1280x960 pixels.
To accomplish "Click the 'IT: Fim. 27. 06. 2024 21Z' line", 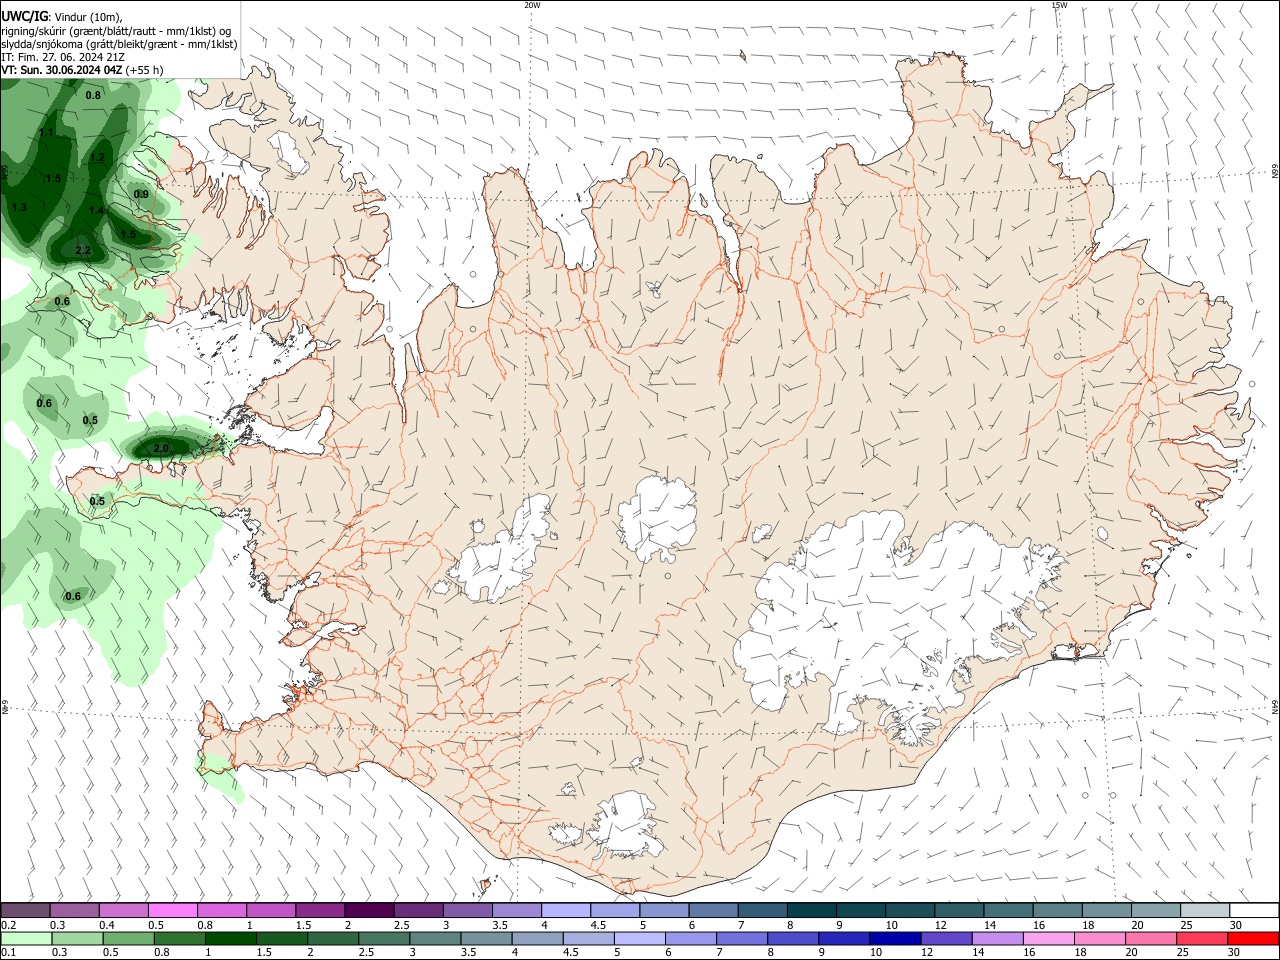I will click(x=63, y=57).
